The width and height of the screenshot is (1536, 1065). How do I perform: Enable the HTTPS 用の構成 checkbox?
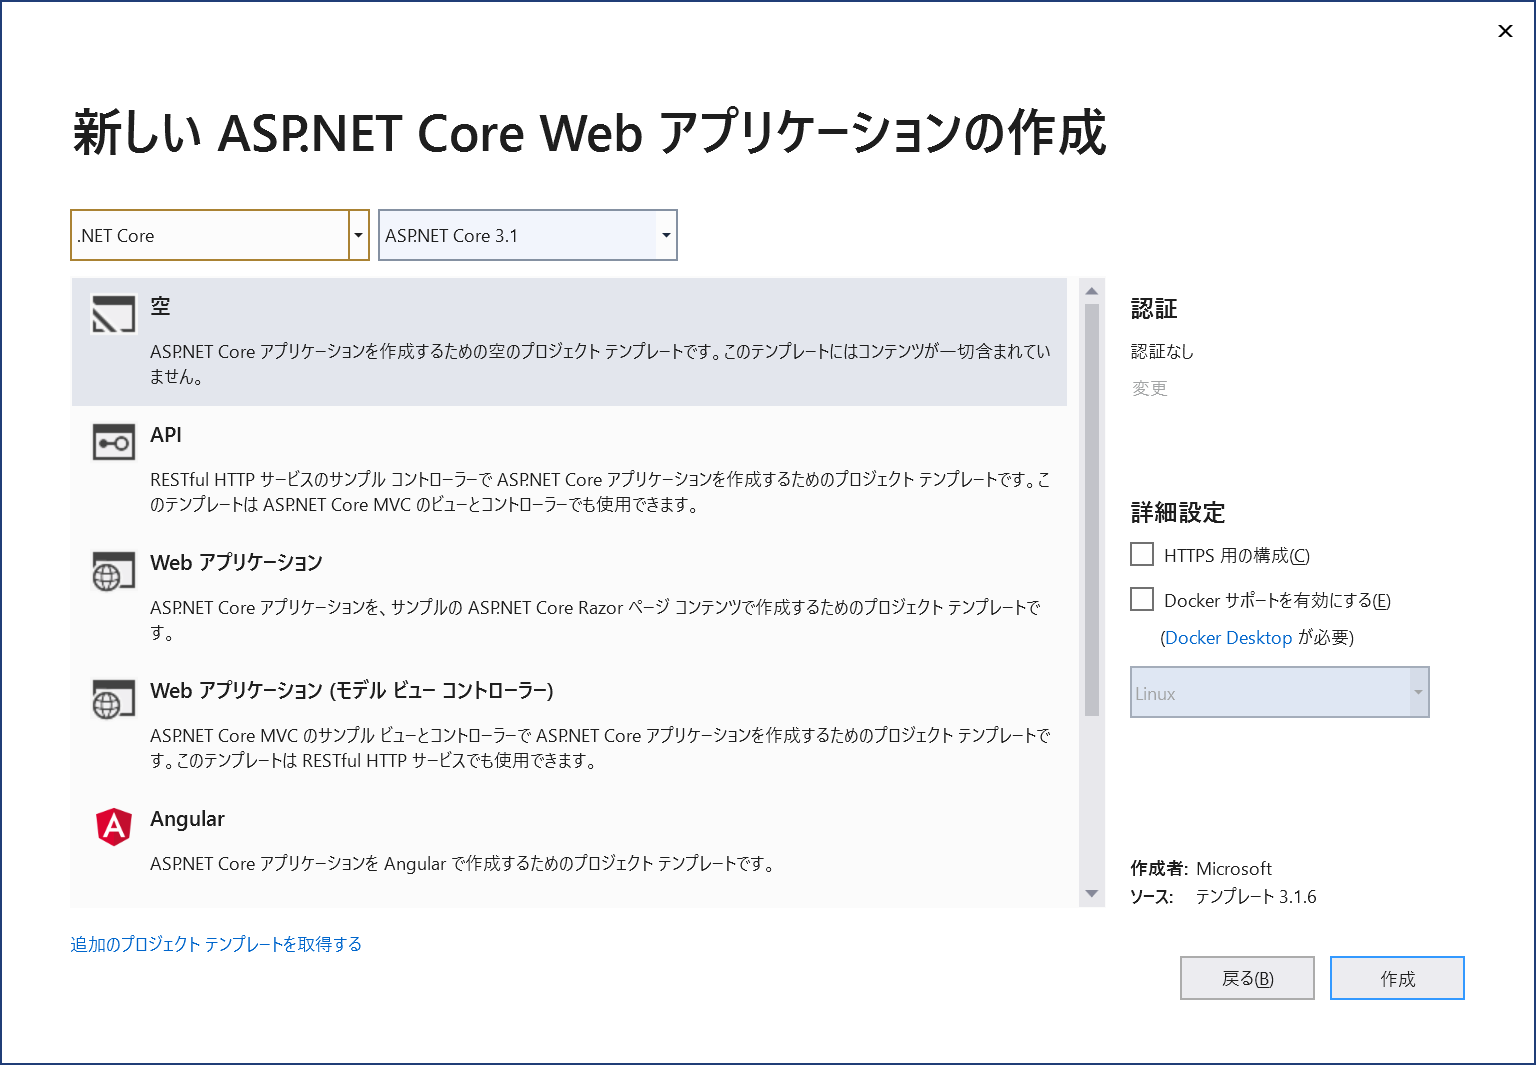(1142, 554)
